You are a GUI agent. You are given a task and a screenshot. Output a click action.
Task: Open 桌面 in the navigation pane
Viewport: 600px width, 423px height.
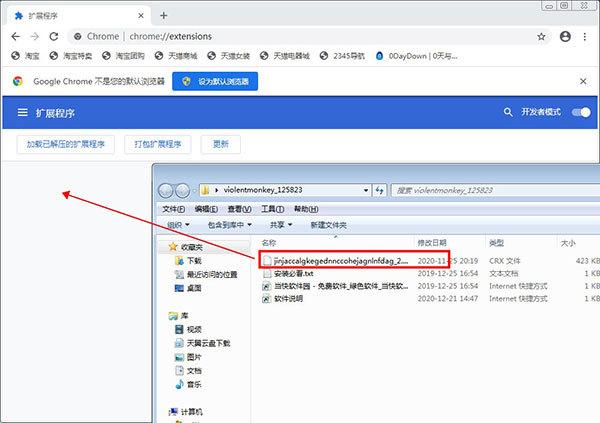188,288
